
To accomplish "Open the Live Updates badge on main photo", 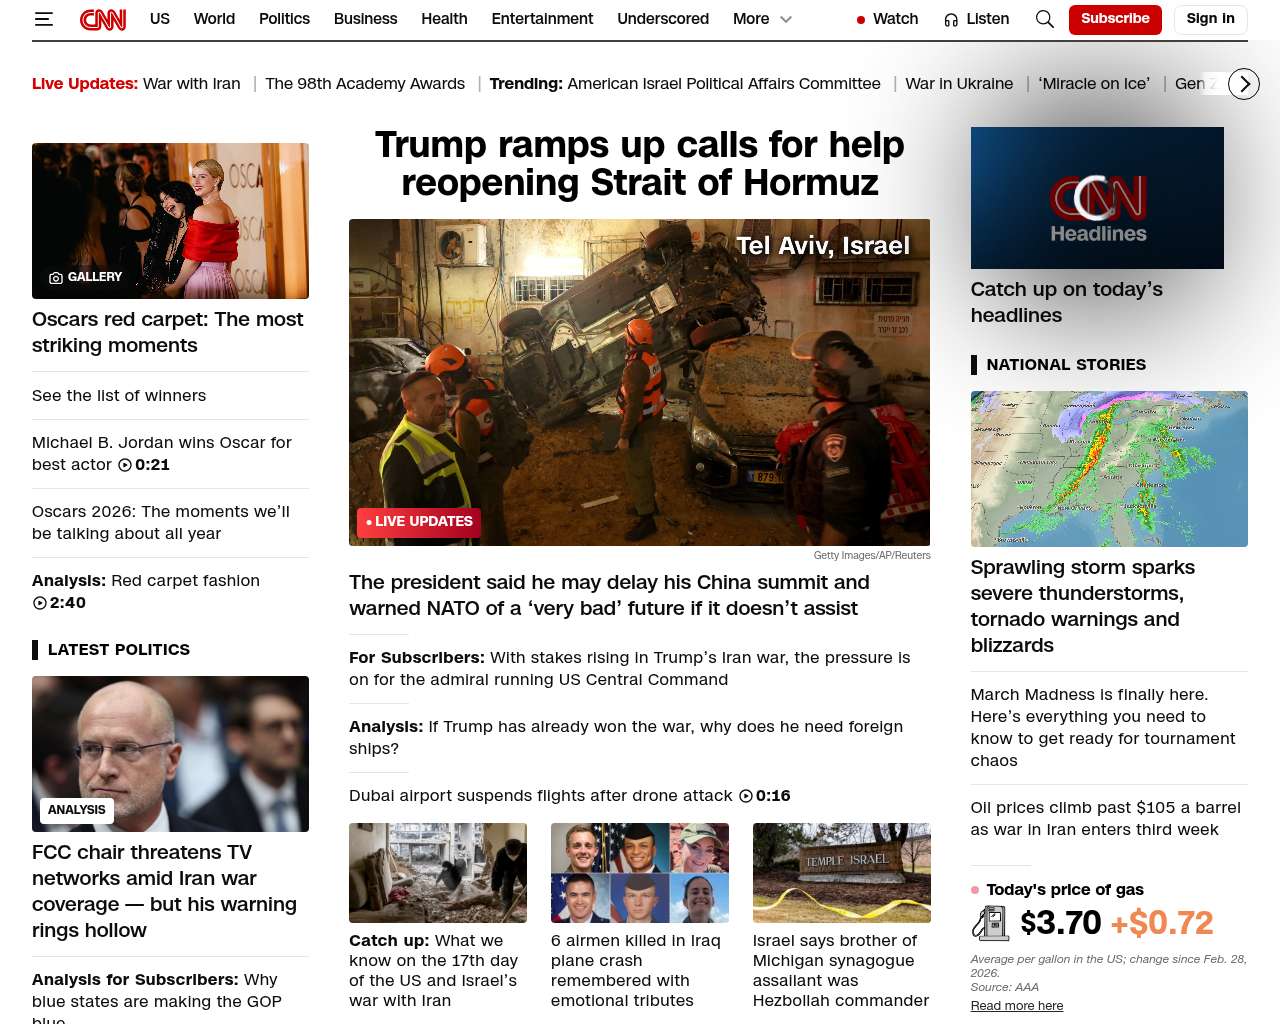I will coord(419,522).
